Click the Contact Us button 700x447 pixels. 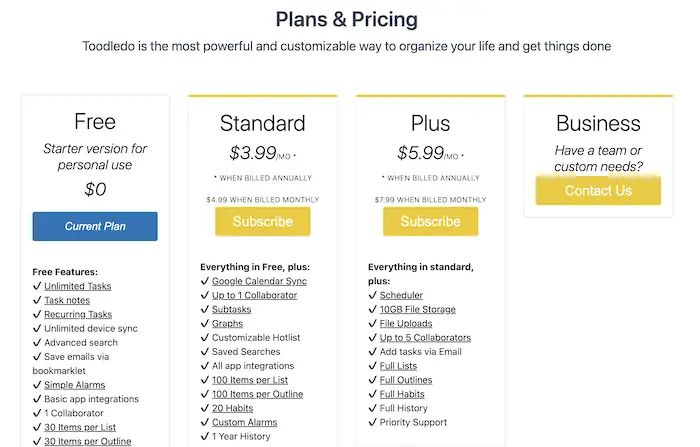click(x=598, y=191)
